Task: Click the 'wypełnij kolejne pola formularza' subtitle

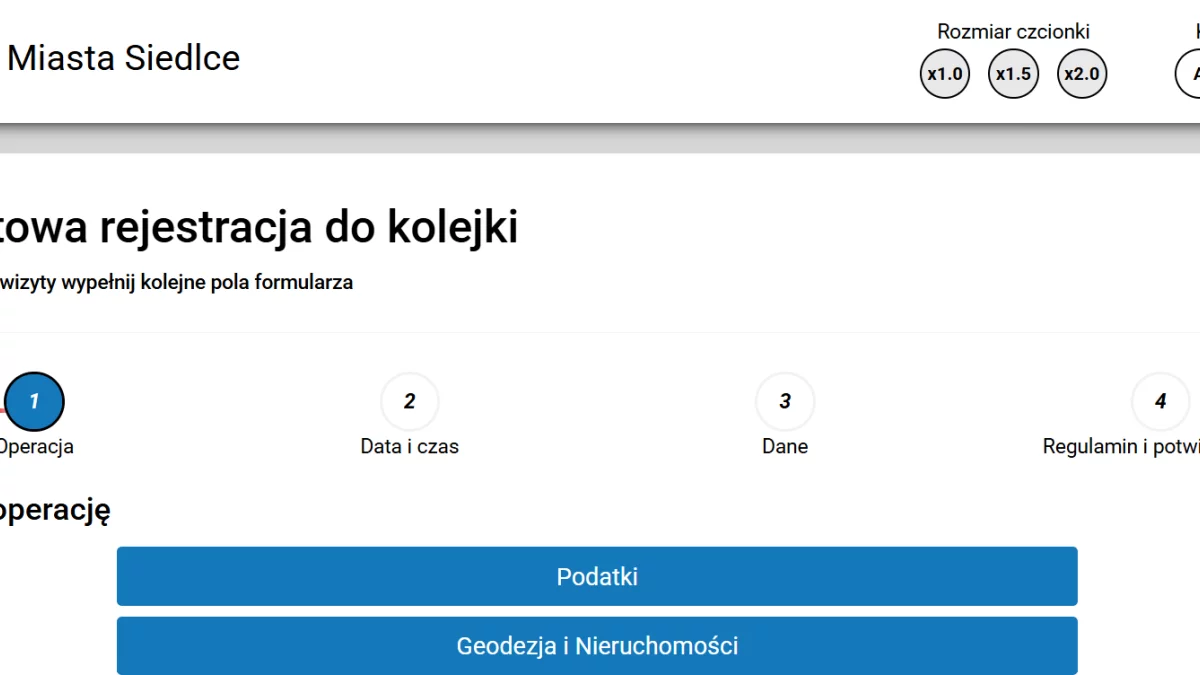Action: pyautogui.click(x=176, y=282)
